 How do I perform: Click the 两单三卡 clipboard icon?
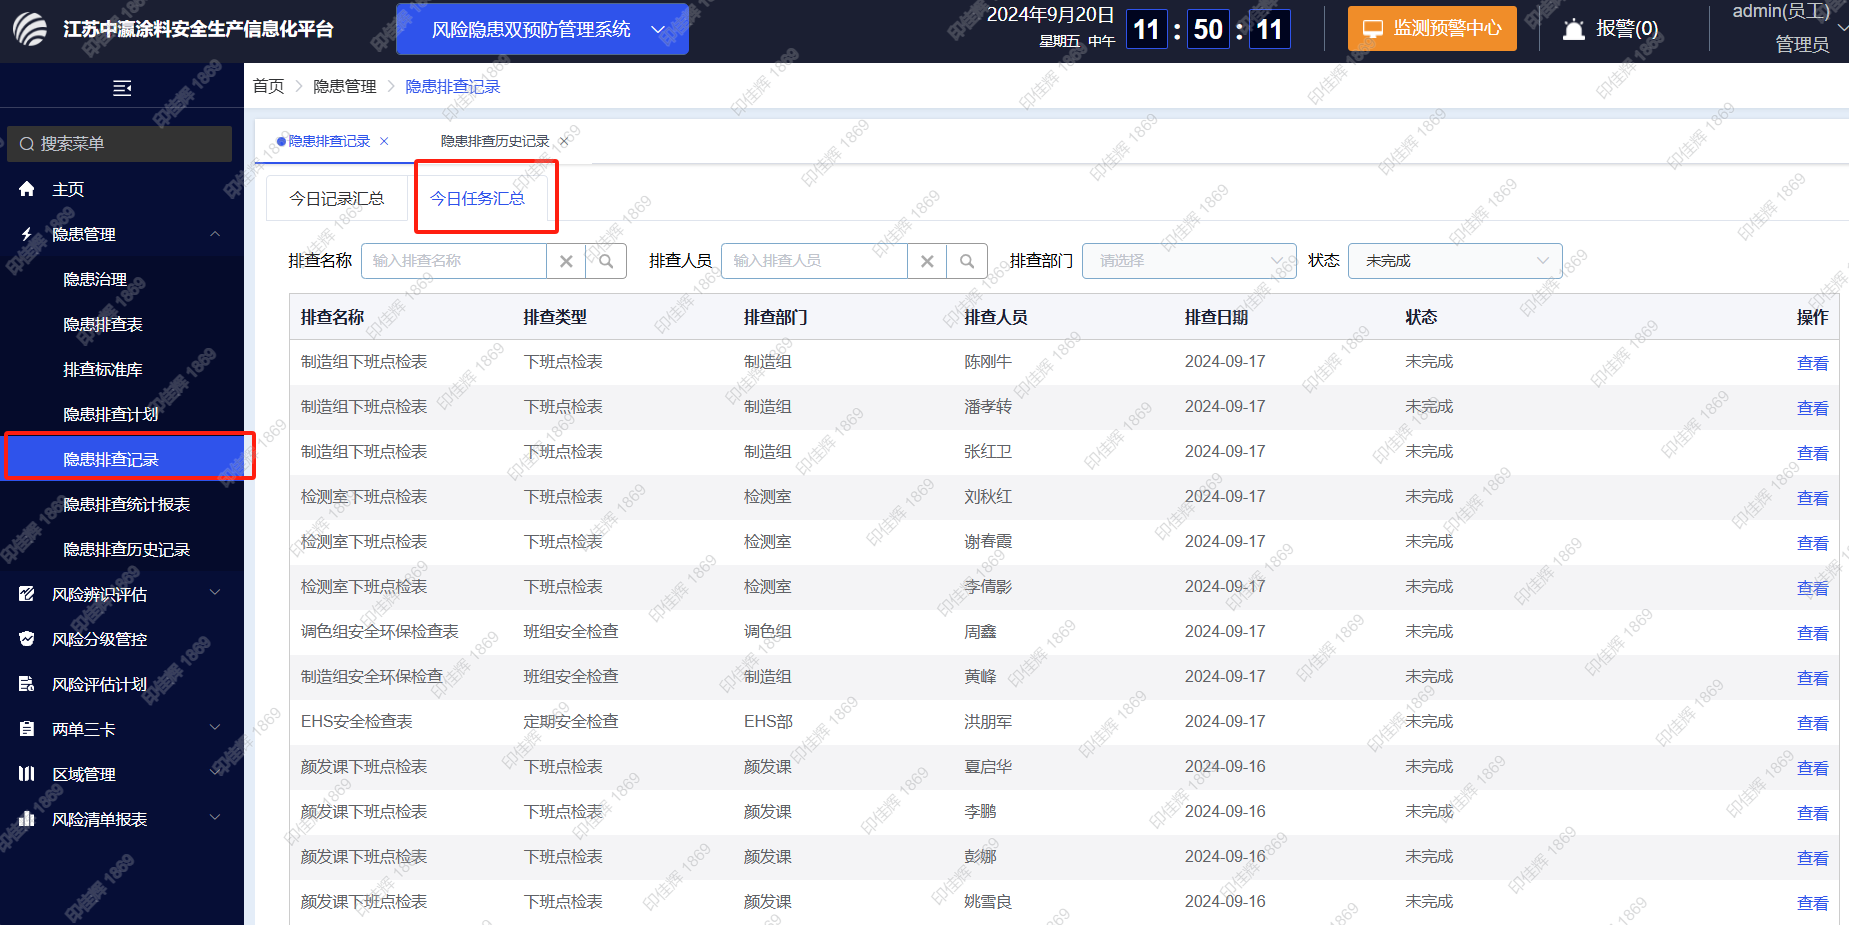(27, 729)
